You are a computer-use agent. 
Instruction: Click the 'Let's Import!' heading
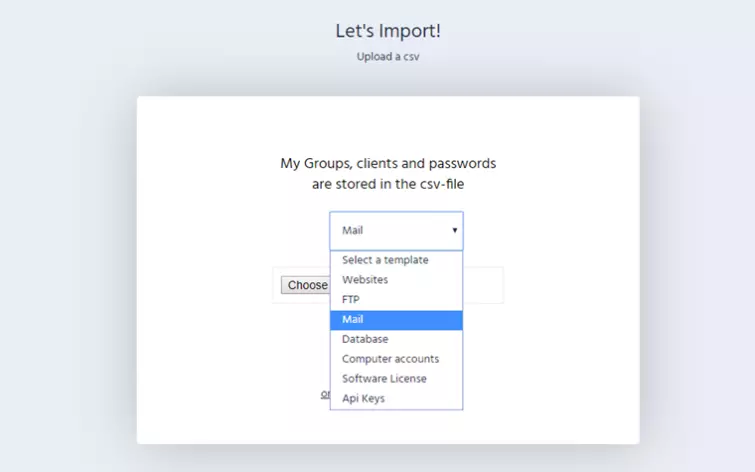(x=388, y=31)
